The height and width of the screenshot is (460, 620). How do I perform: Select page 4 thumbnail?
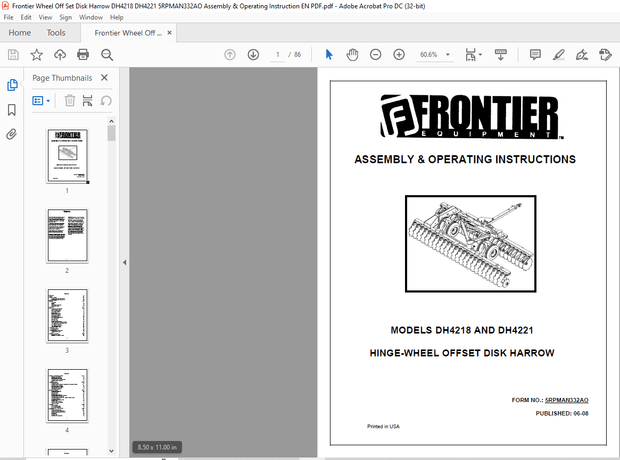67,395
